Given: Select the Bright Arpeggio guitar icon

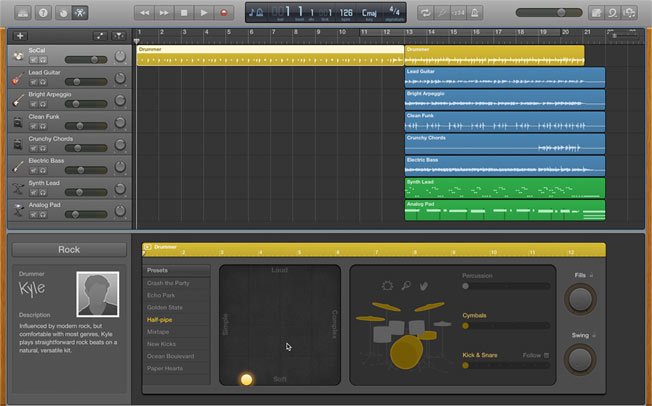Looking at the screenshot, I should tap(17, 100).
